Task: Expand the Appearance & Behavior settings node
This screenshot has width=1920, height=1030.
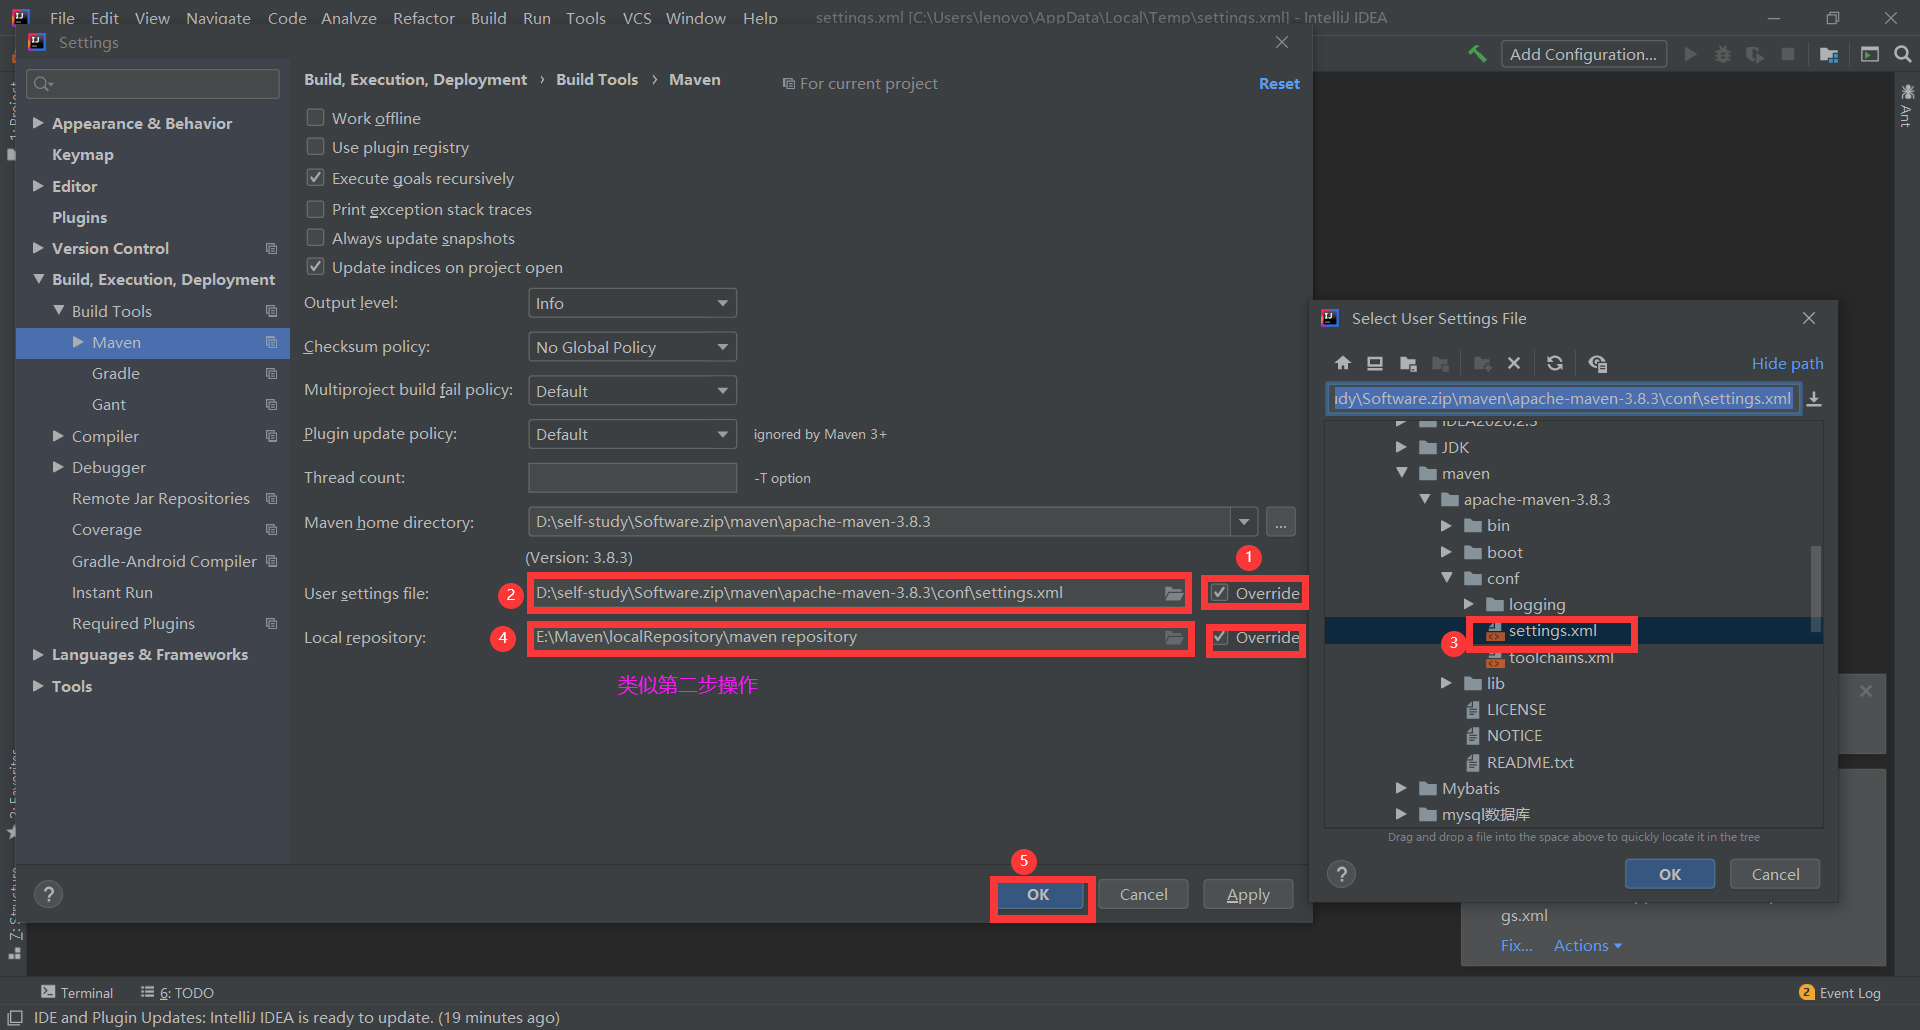Action: (x=38, y=123)
